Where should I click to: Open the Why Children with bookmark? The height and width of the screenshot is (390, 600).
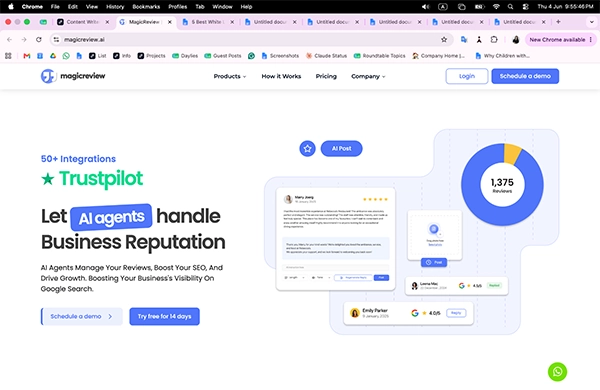pyautogui.click(x=502, y=56)
